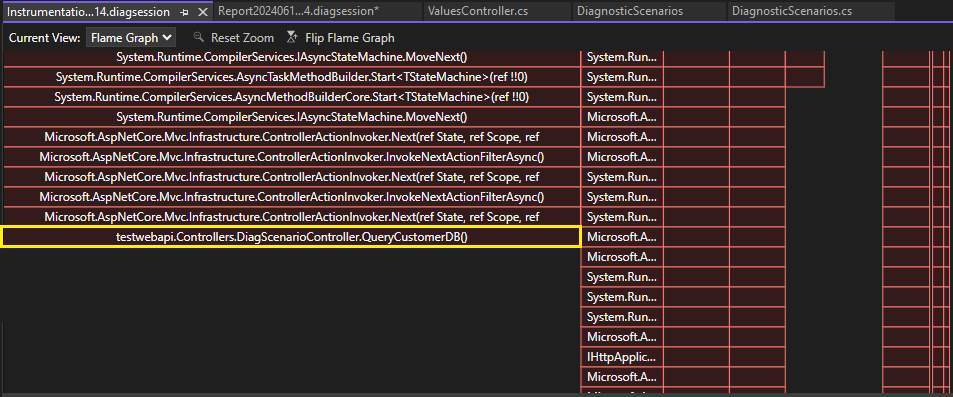The height and width of the screenshot is (397, 953).
Task: Select the IAsyncStateMachine.MoveNext() frame below AsyncMethodBuilderCore.Start
Action: tap(292, 117)
